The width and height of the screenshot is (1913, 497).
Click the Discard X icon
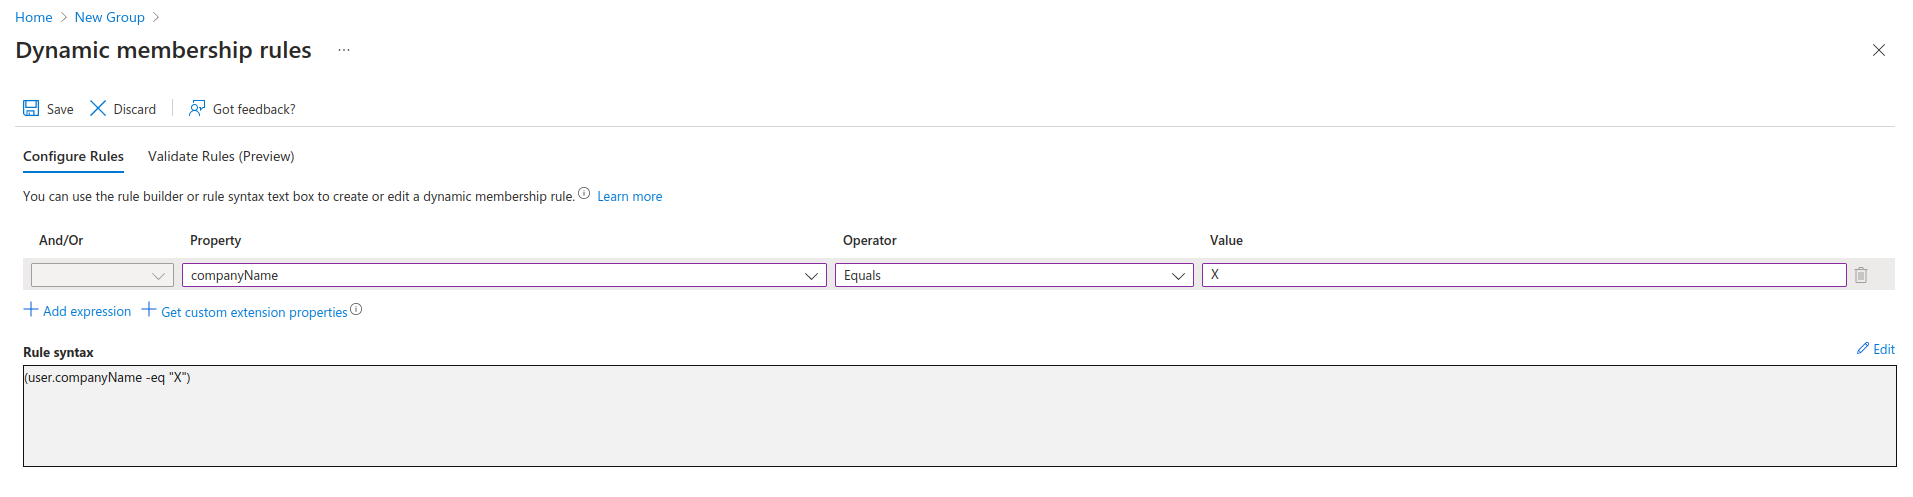[x=98, y=108]
